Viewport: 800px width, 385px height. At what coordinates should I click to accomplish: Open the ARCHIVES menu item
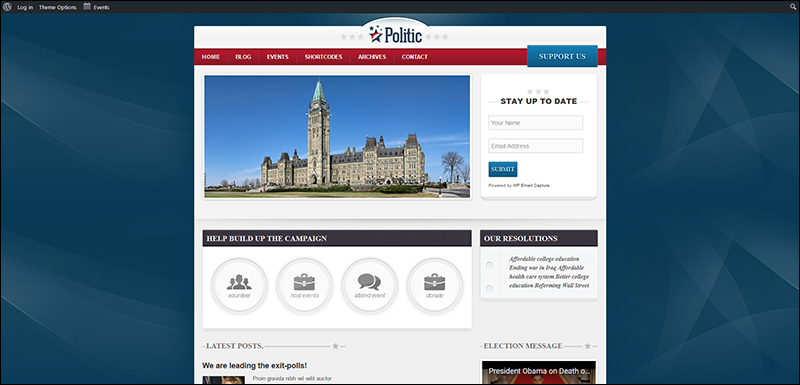[x=372, y=57]
